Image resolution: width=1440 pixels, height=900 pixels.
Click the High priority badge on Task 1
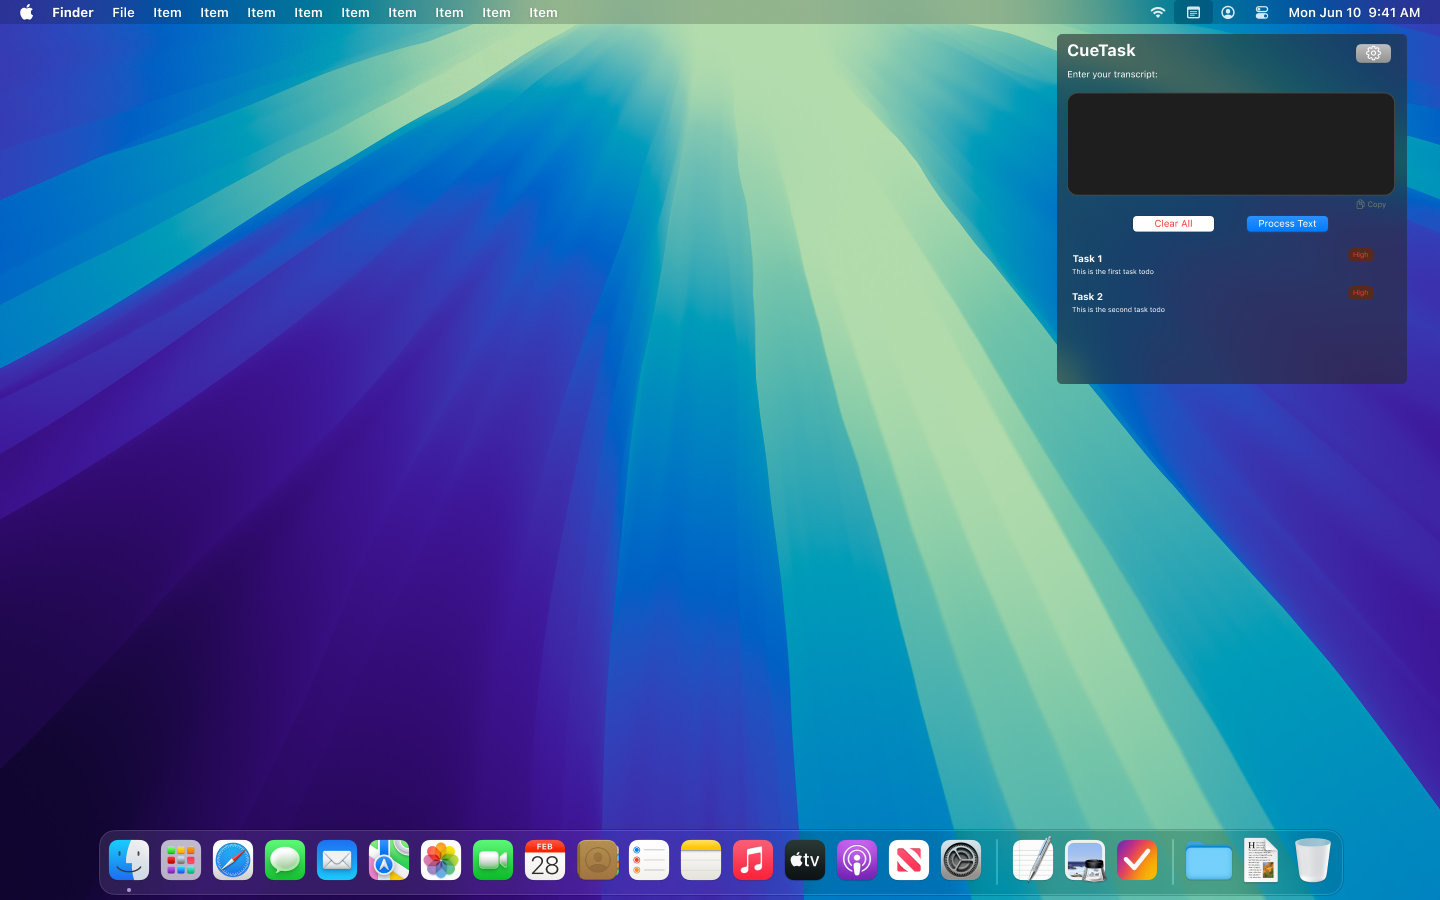tap(1360, 255)
